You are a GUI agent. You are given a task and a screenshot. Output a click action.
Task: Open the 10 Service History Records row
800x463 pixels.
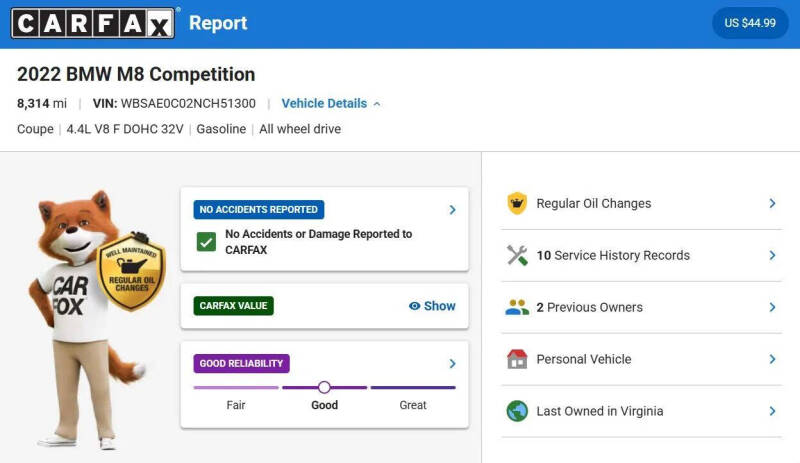pyautogui.click(x=641, y=255)
